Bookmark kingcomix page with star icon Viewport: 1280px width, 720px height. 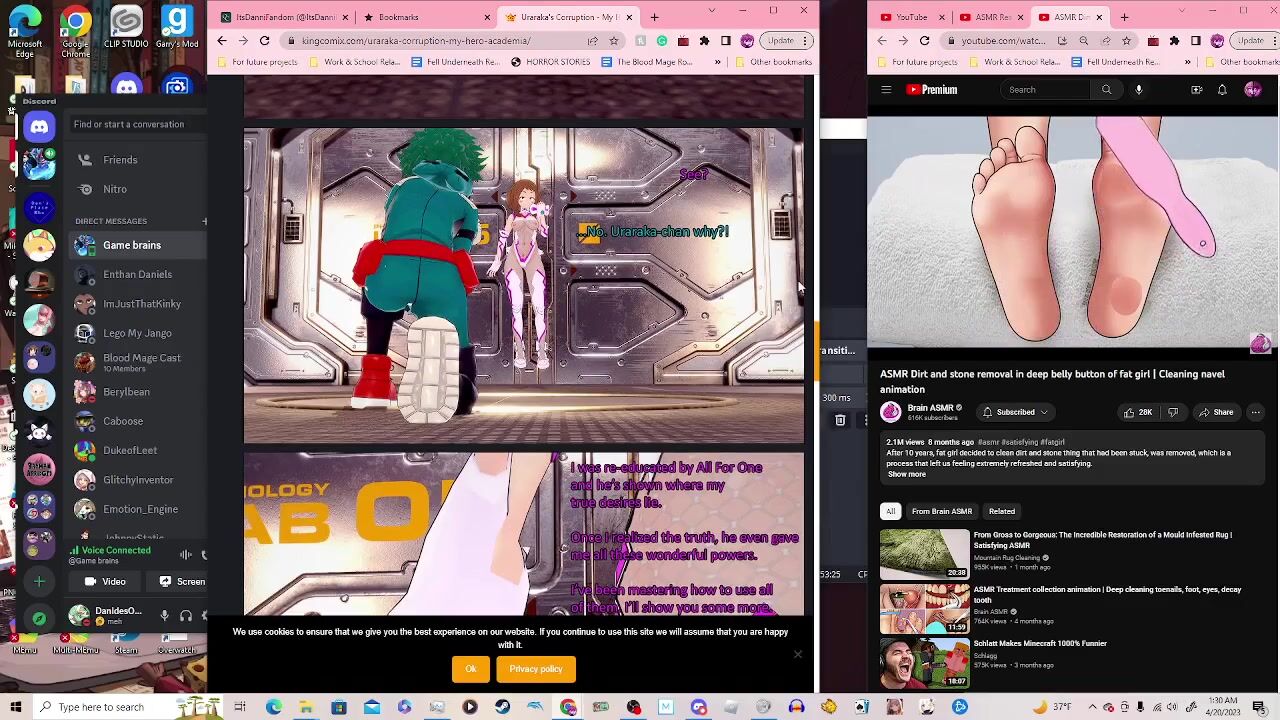[613, 41]
